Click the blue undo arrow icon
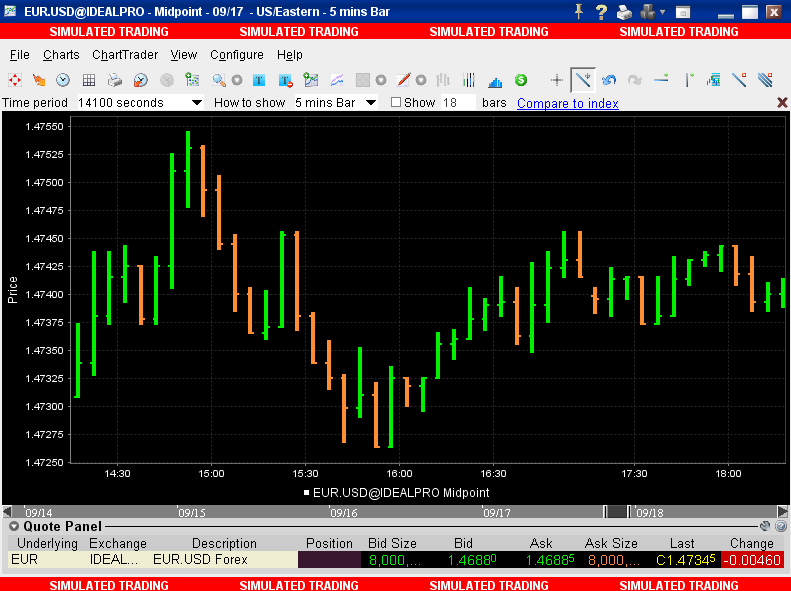 tap(609, 80)
